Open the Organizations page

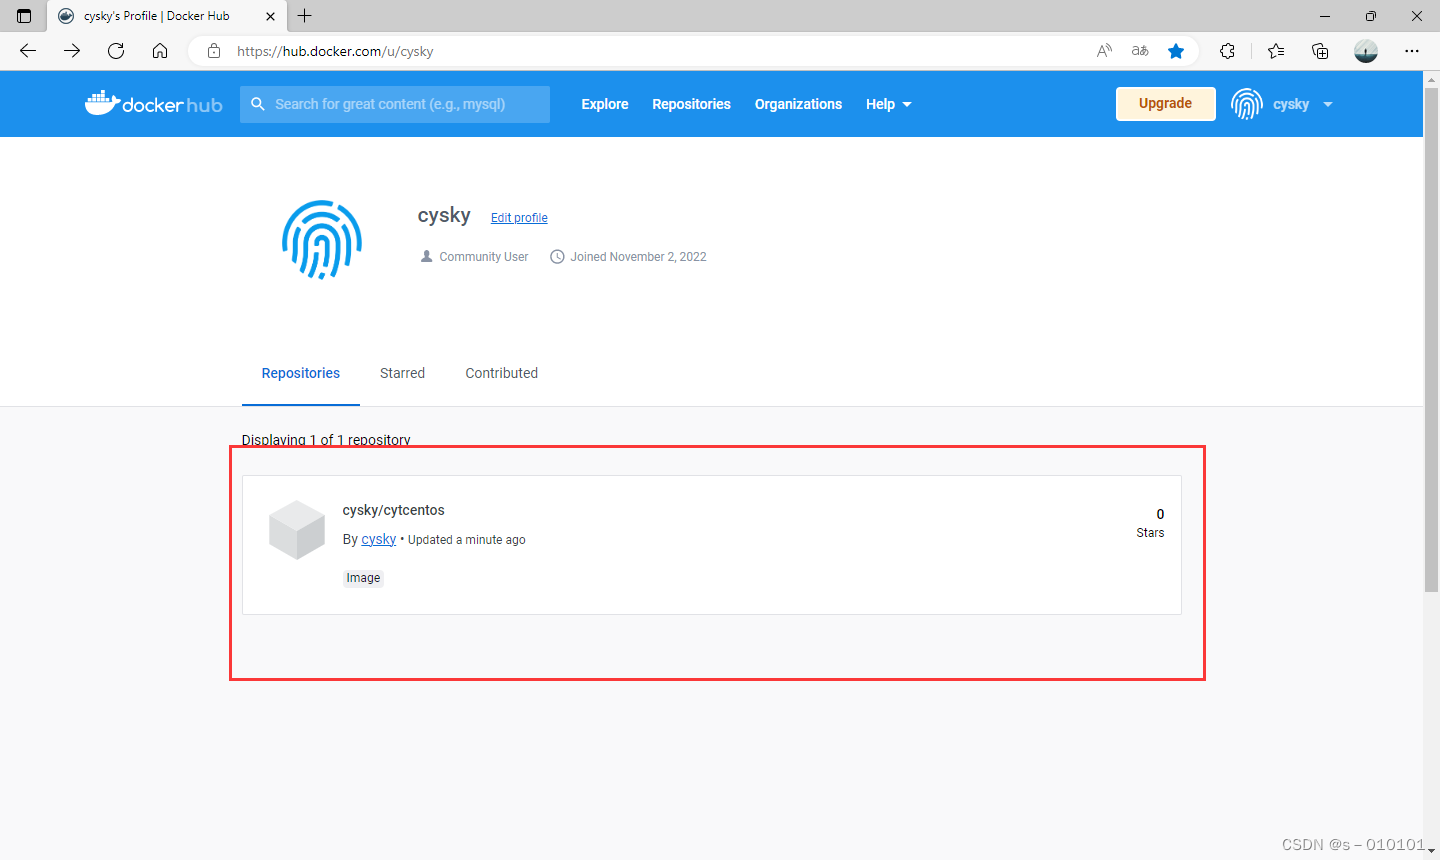pyautogui.click(x=798, y=104)
